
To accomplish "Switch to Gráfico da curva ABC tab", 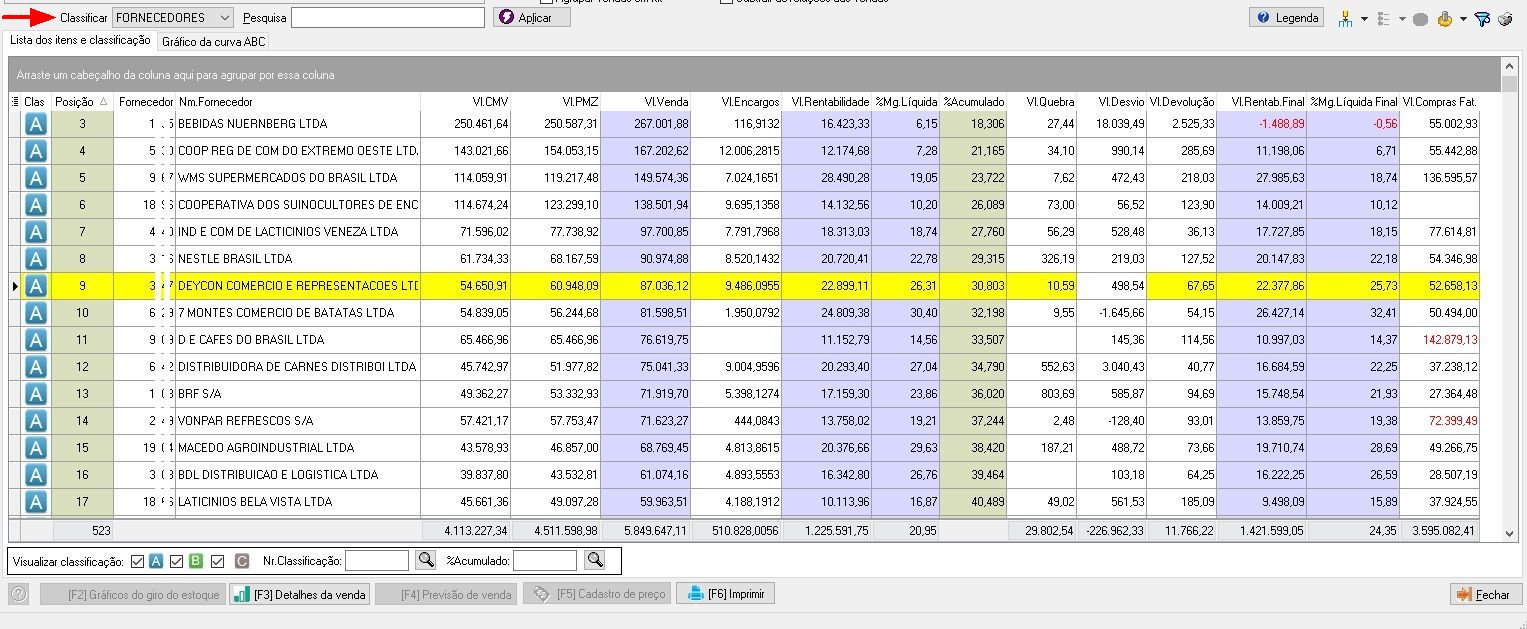I will click(213, 42).
